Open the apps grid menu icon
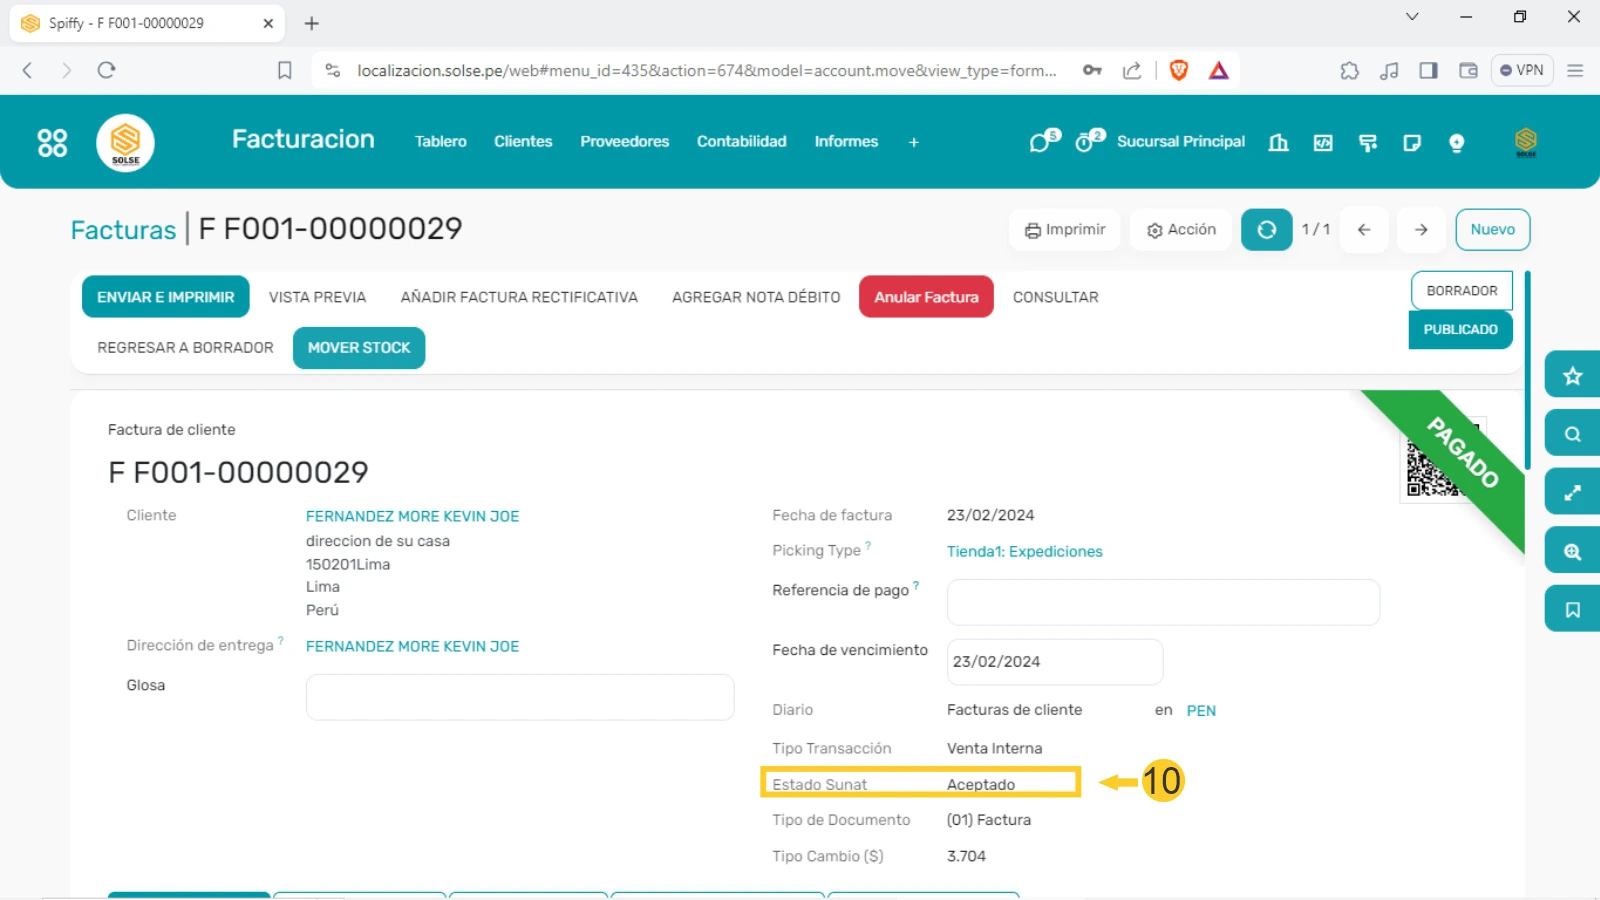Image resolution: width=1600 pixels, height=900 pixels. click(52, 143)
